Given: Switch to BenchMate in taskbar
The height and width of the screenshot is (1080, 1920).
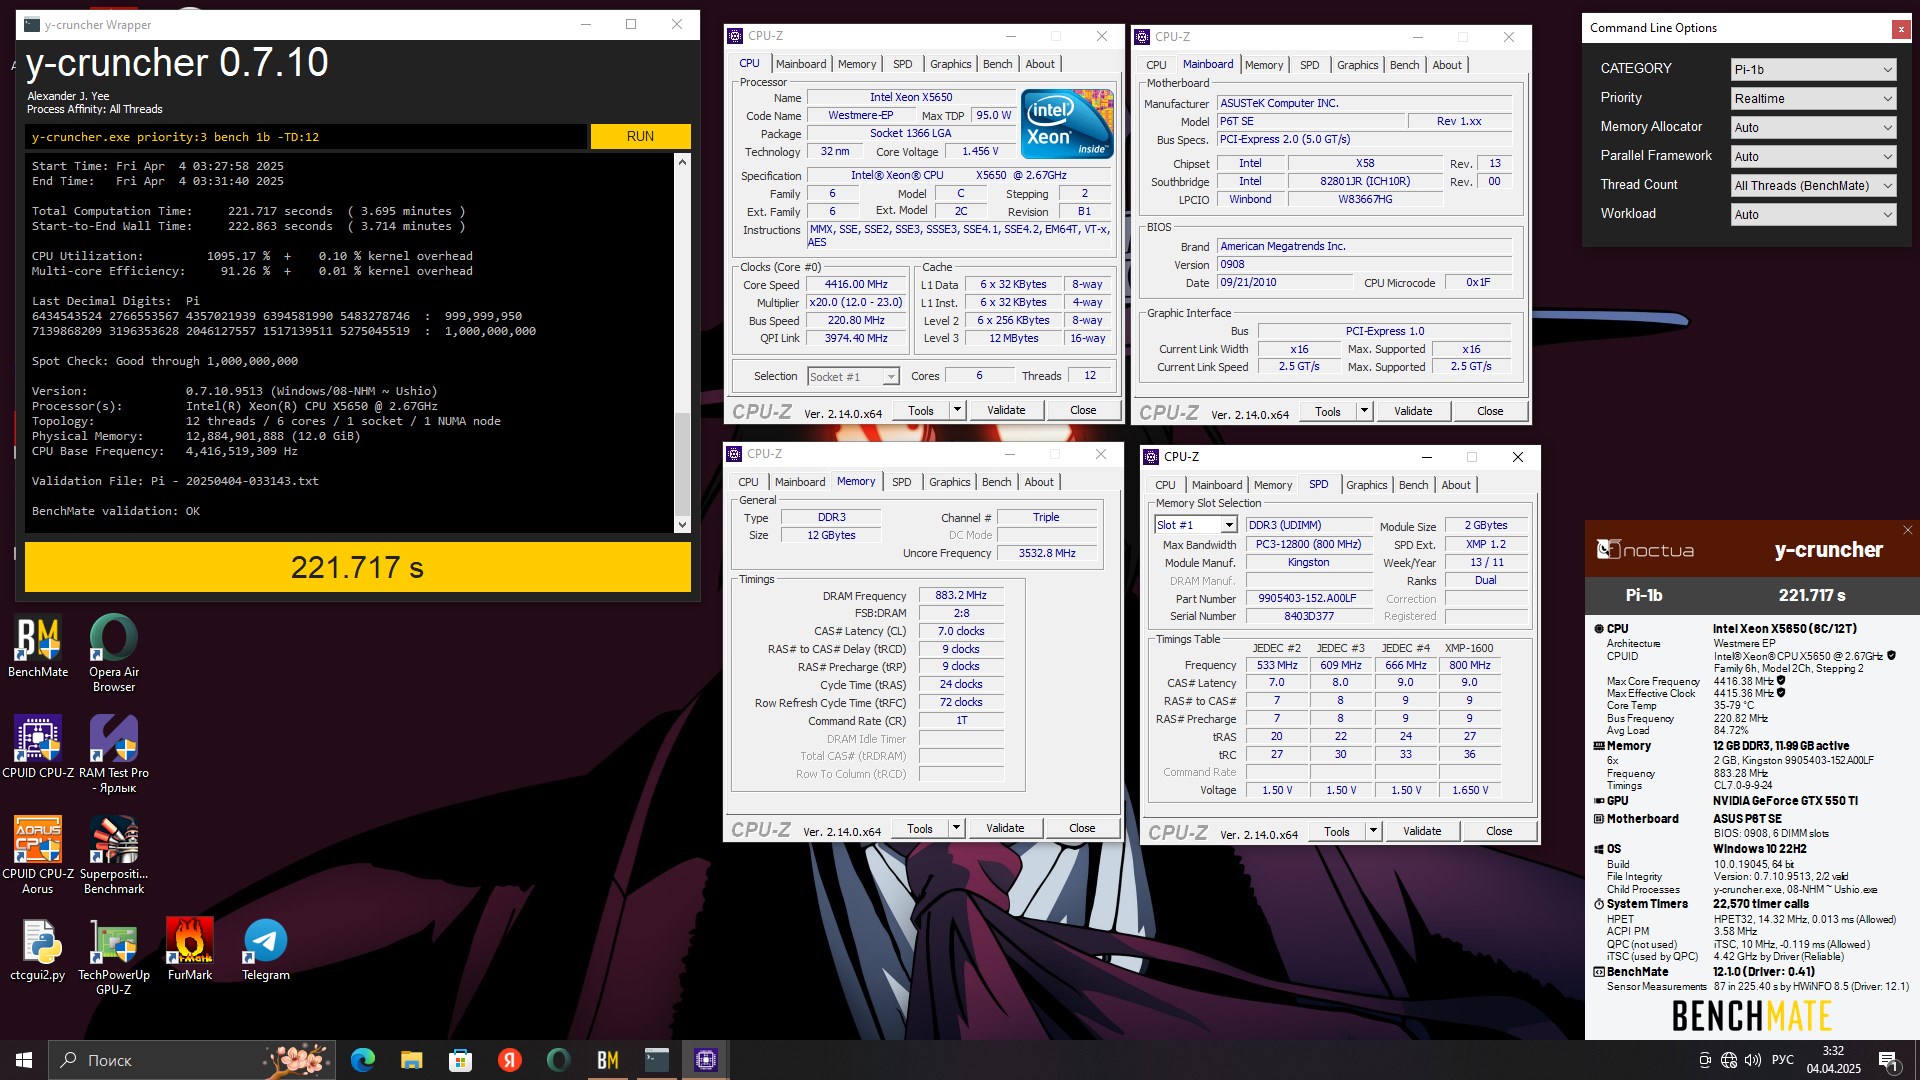Looking at the screenshot, I should (x=608, y=1060).
